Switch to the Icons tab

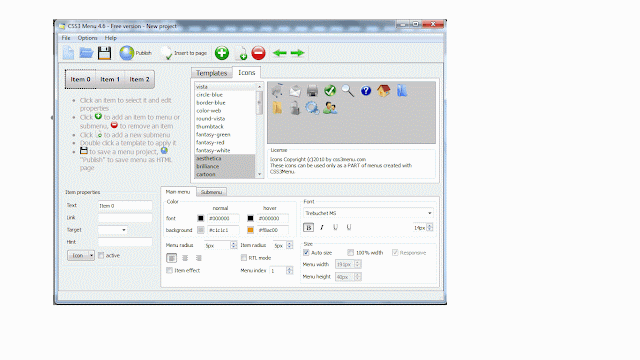point(247,73)
